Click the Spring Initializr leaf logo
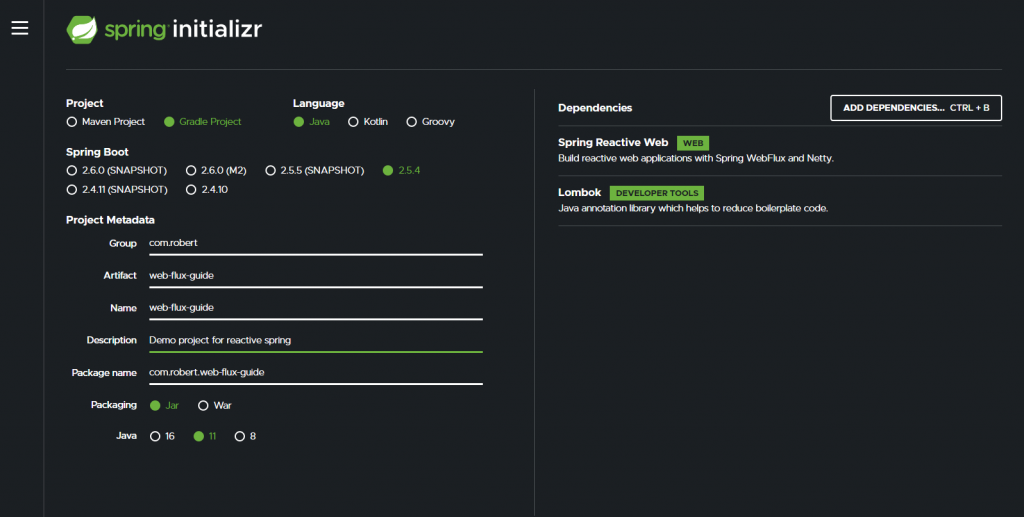 tap(82, 30)
